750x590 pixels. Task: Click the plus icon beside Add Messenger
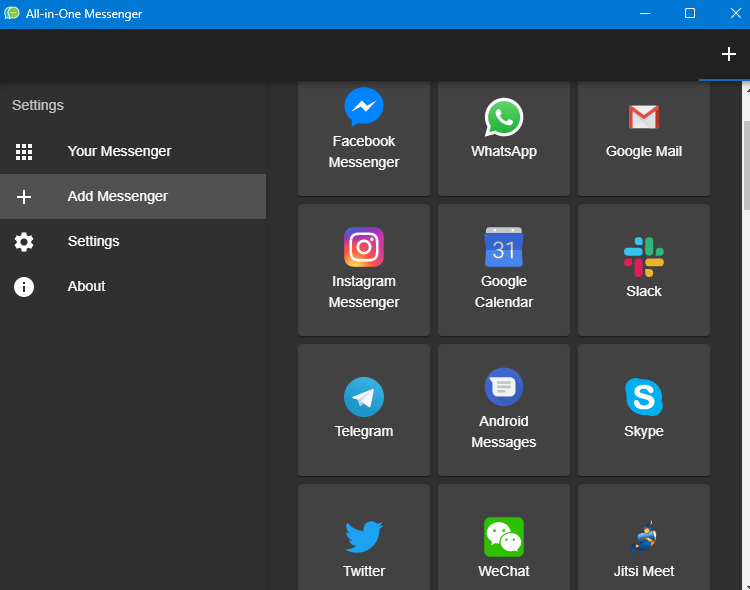point(24,197)
